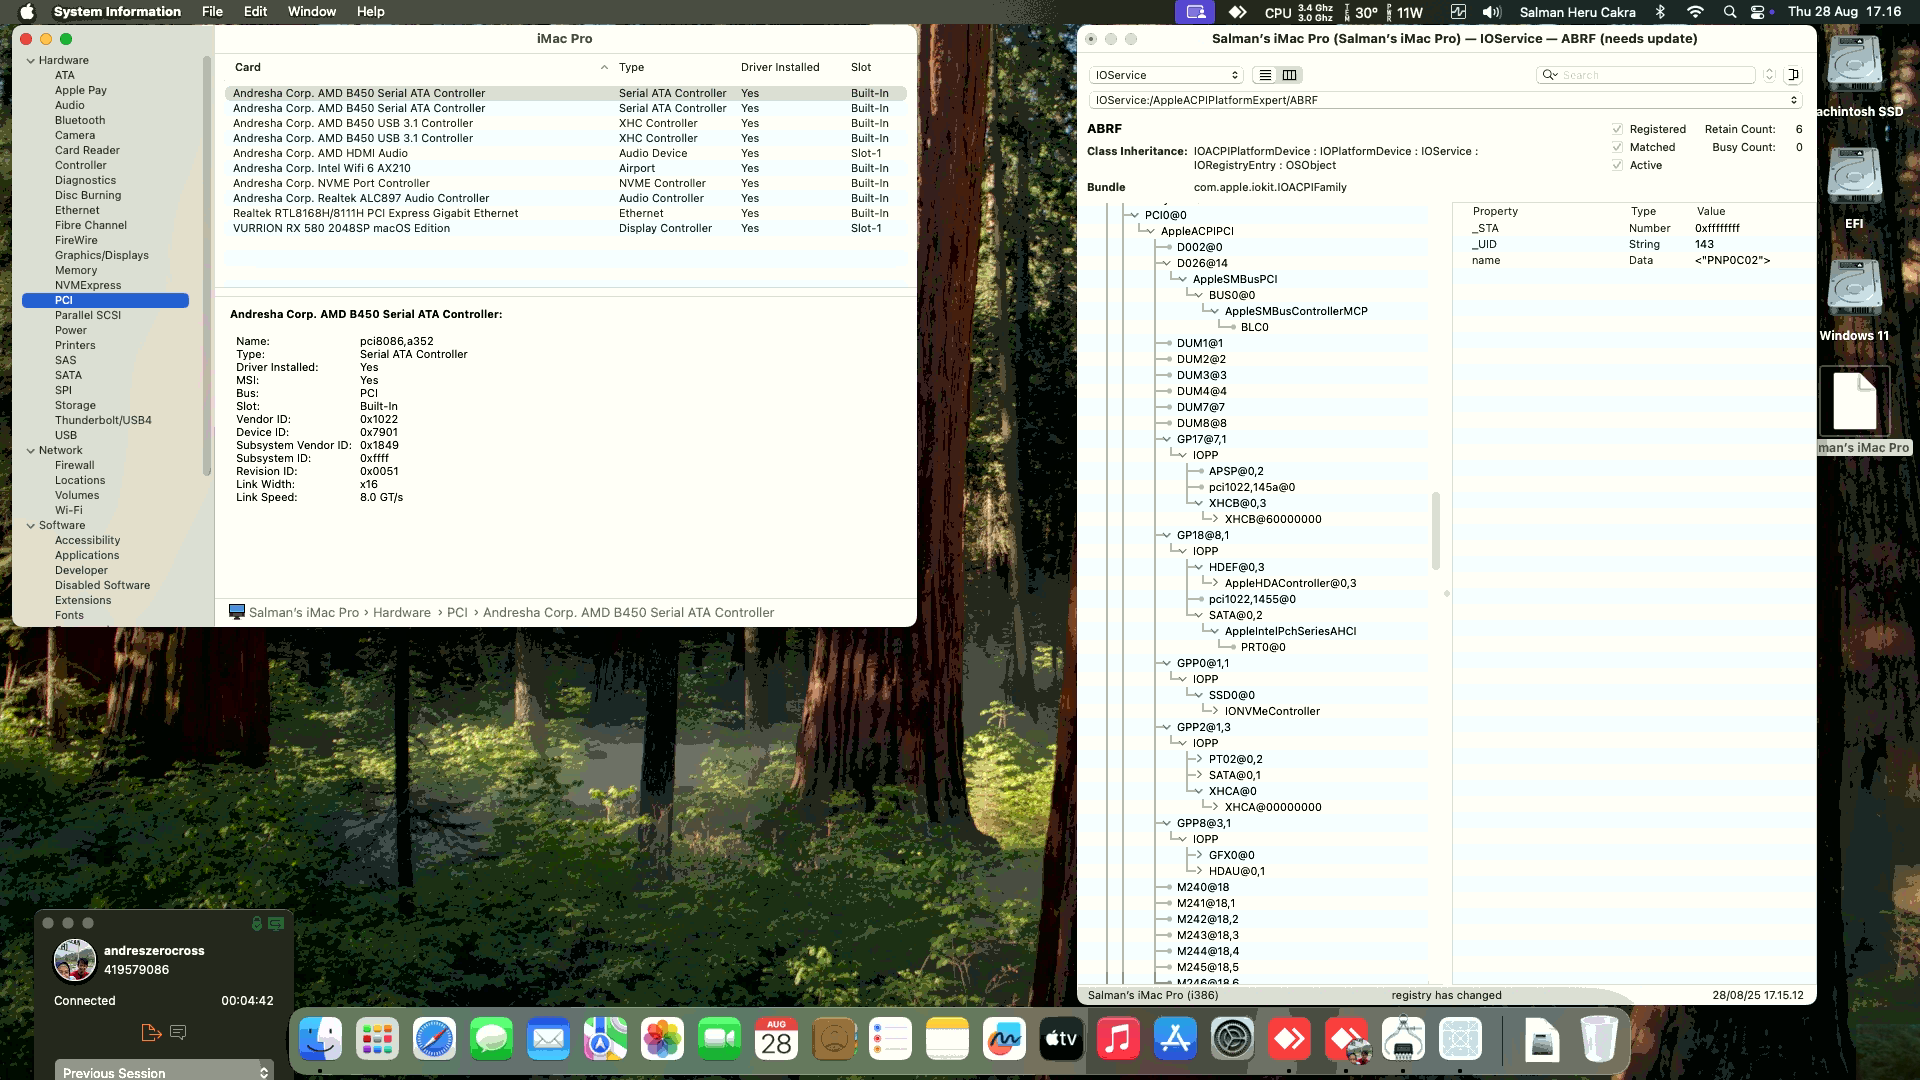Click the Bluetooth icon in menu bar
This screenshot has width=1920, height=1080.
point(1660,12)
